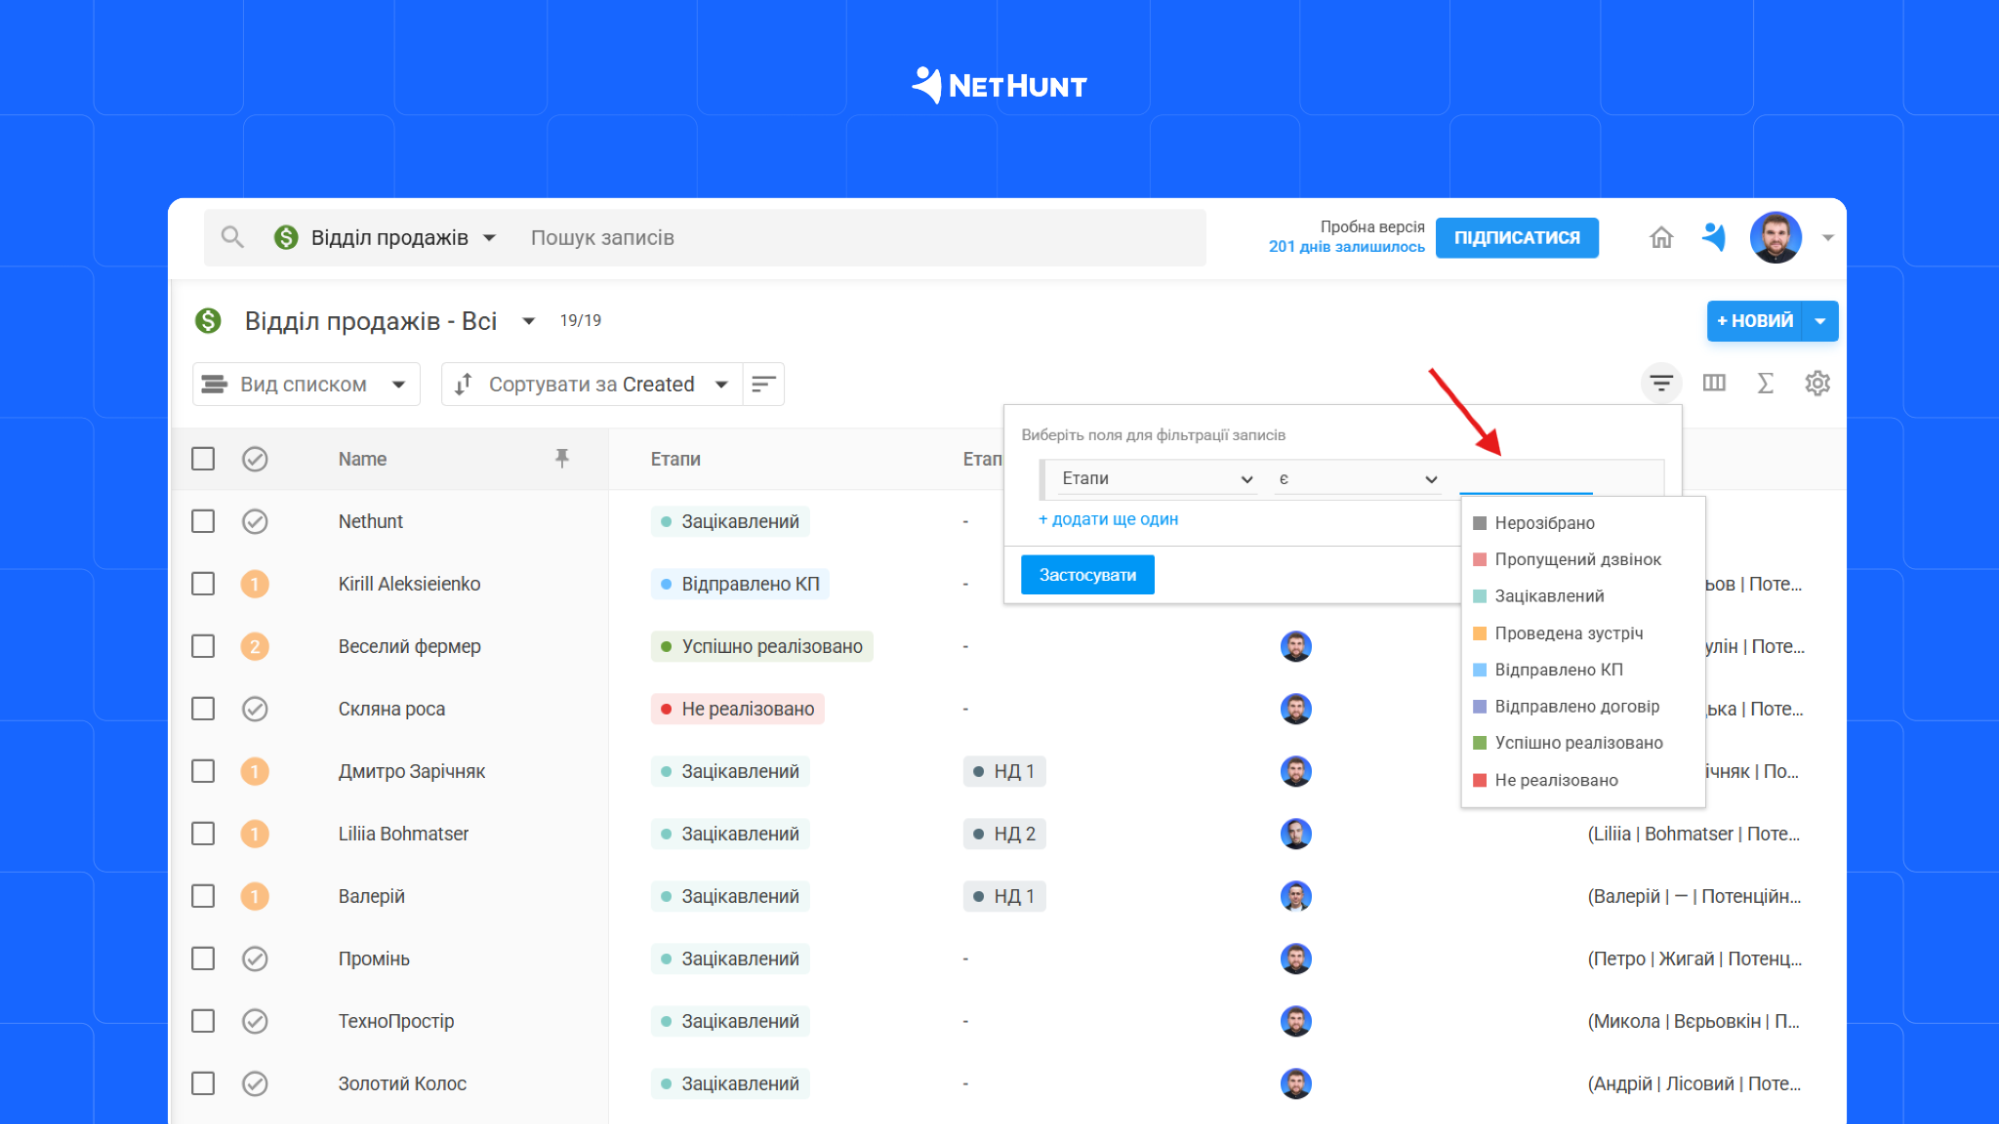Check the Liliia Bohmatser row checkbox
The width and height of the screenshot is (1999, 1125).
tap(203, 834)
